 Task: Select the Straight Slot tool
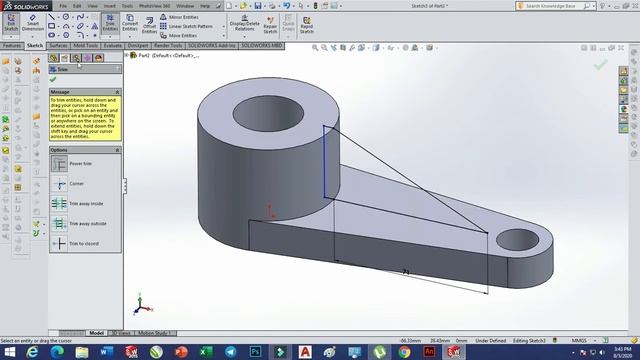coord(52,36)
